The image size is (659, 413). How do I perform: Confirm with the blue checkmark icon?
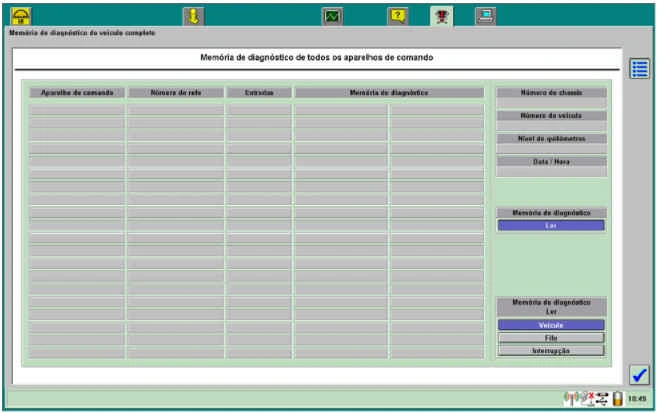click(x=640, y=374)
